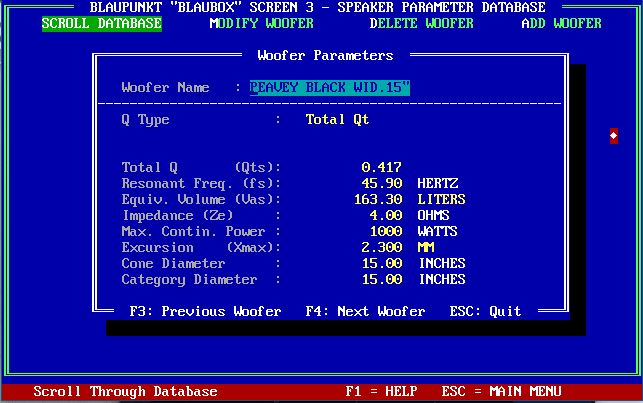The height and width of the screenshot is (403, 643).
Task: Click the resonant frequency value 45.90
Action: 381,183
